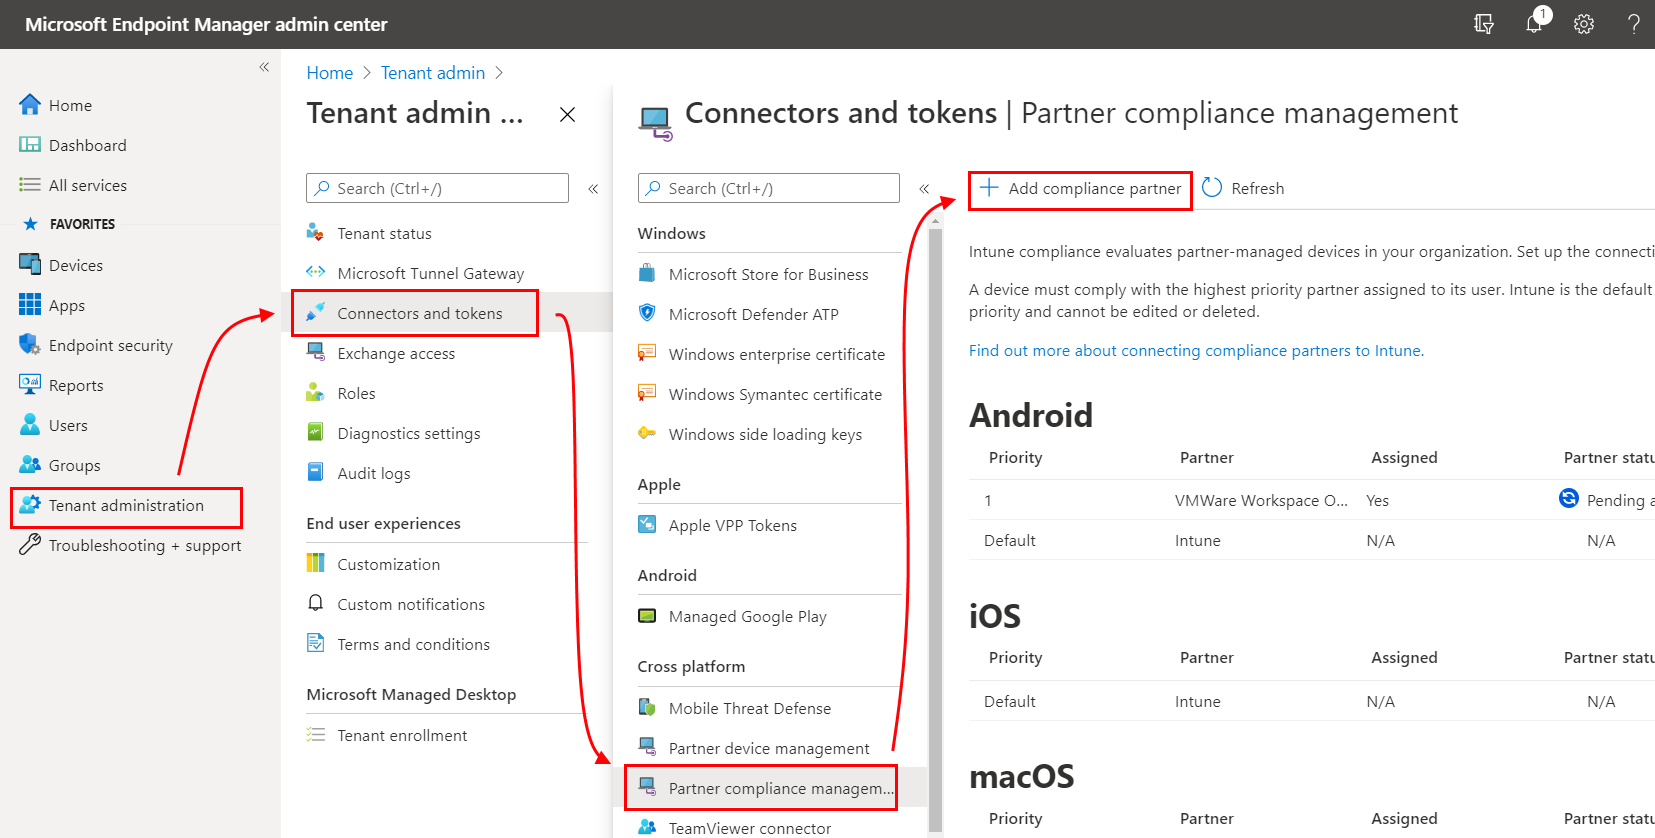
Task: Click the Pending activation sync icon
Action: (1568, 499)
